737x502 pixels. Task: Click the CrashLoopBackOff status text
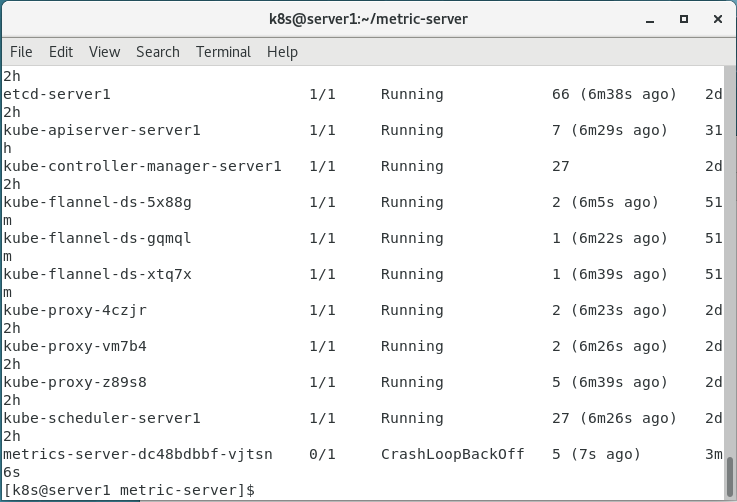pyautogui.click(x=452, y=454)
